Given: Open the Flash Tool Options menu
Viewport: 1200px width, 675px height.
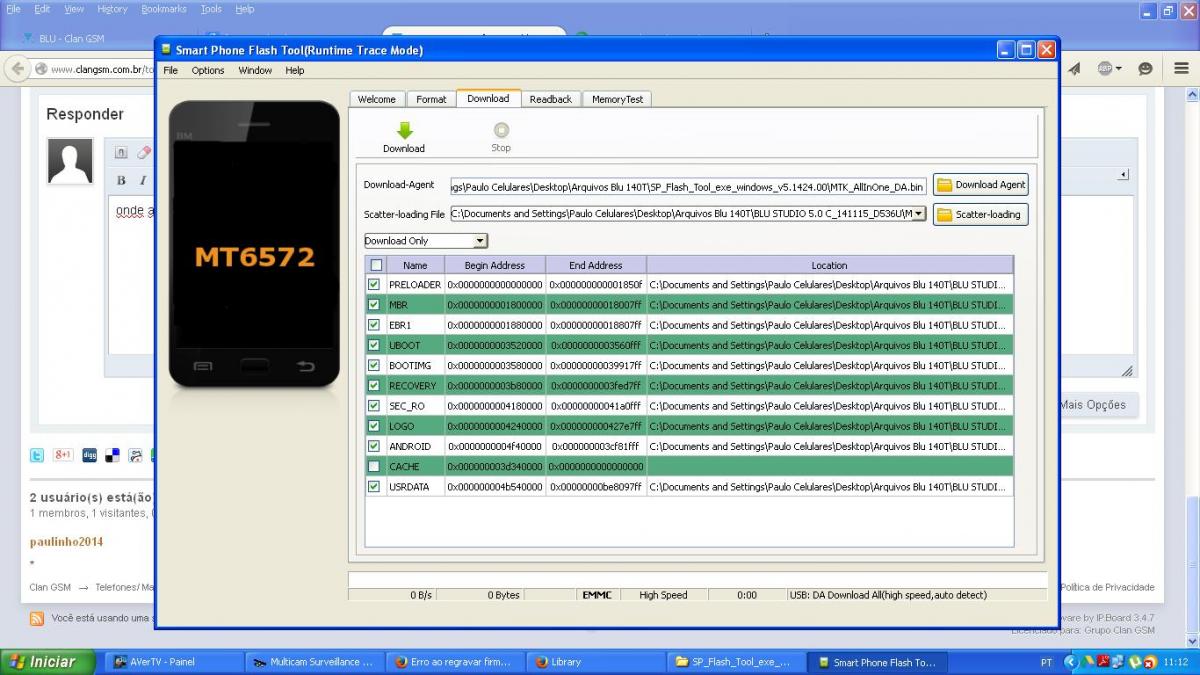Looking at the screenshot, I should click(x=208, y=70).
